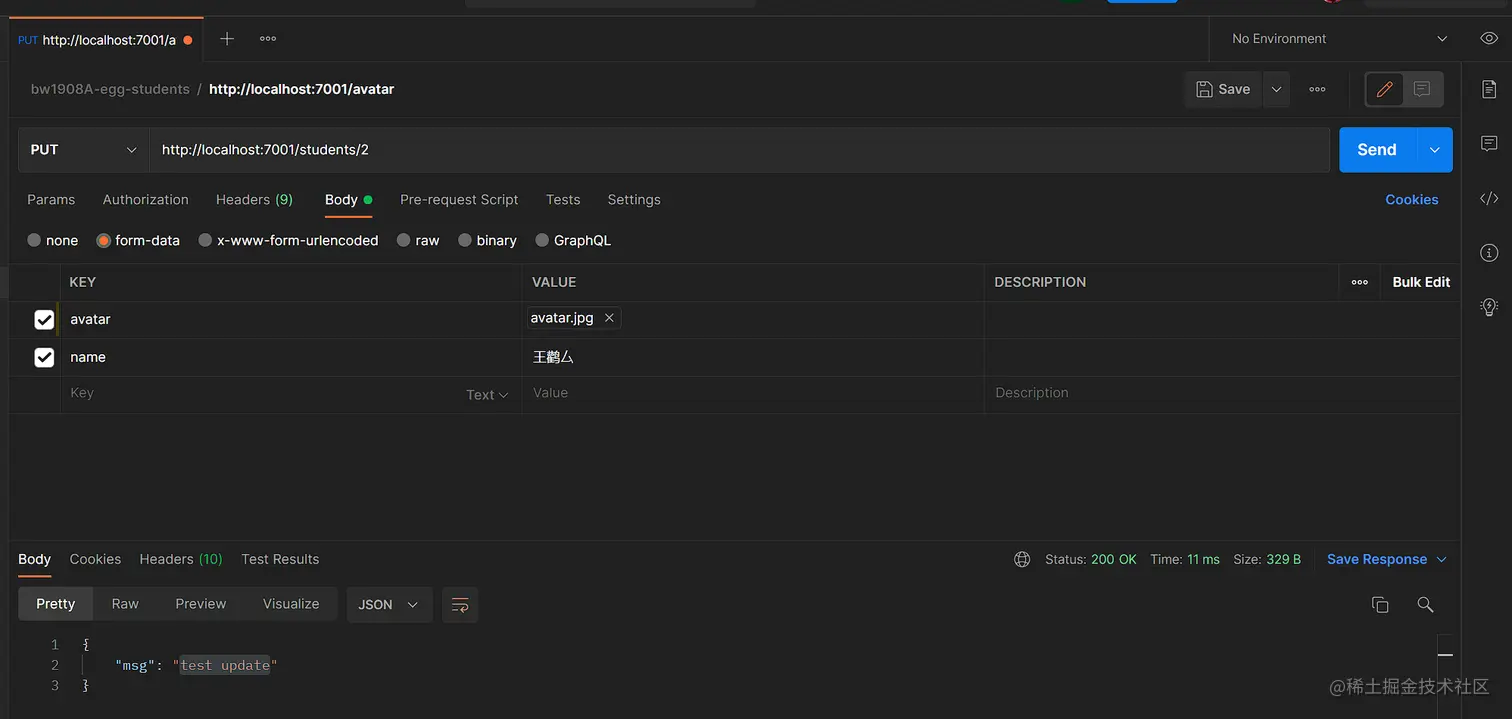
Task: Select the binary body type radio
Action: (x=465, y=241)
